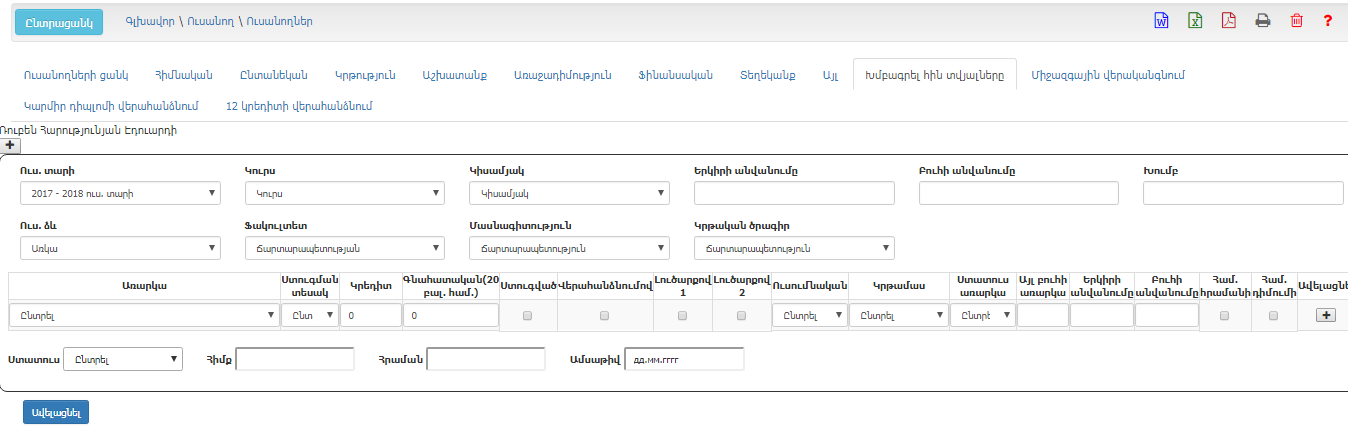This screenshot has width=1348, height=429.
Task: Switch to the Ֆինանսական tab
Action: pyautogui.click(x=674, y=75)
